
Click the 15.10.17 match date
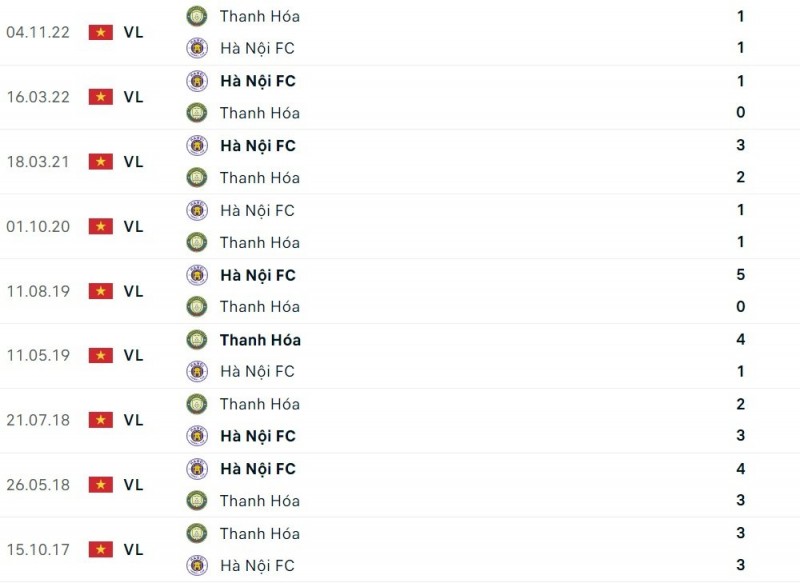[x=37, y=549]
